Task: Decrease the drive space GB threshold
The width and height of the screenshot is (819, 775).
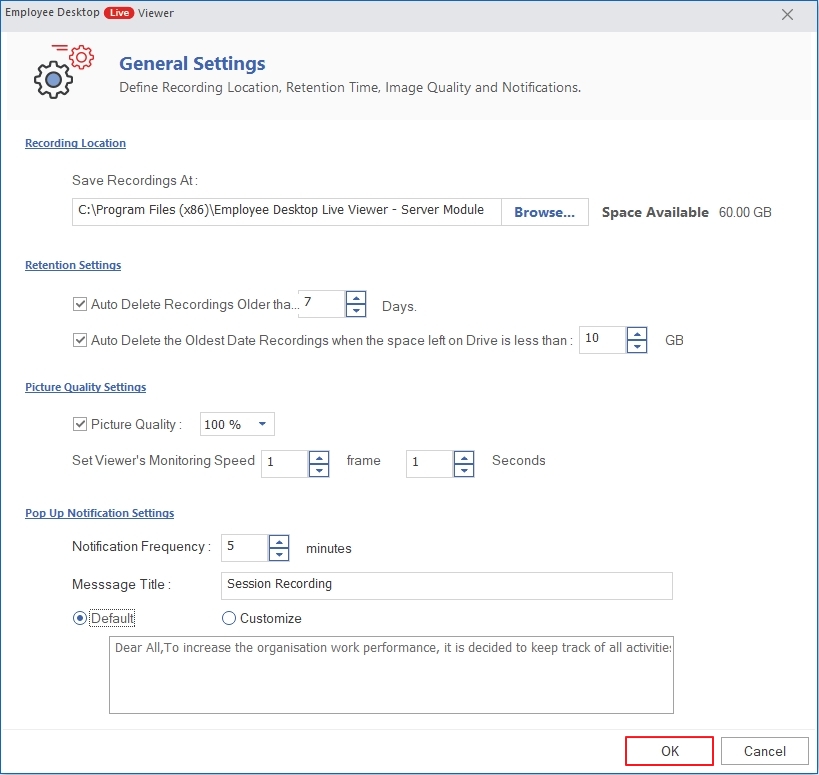Action: [x=637, y=346]
